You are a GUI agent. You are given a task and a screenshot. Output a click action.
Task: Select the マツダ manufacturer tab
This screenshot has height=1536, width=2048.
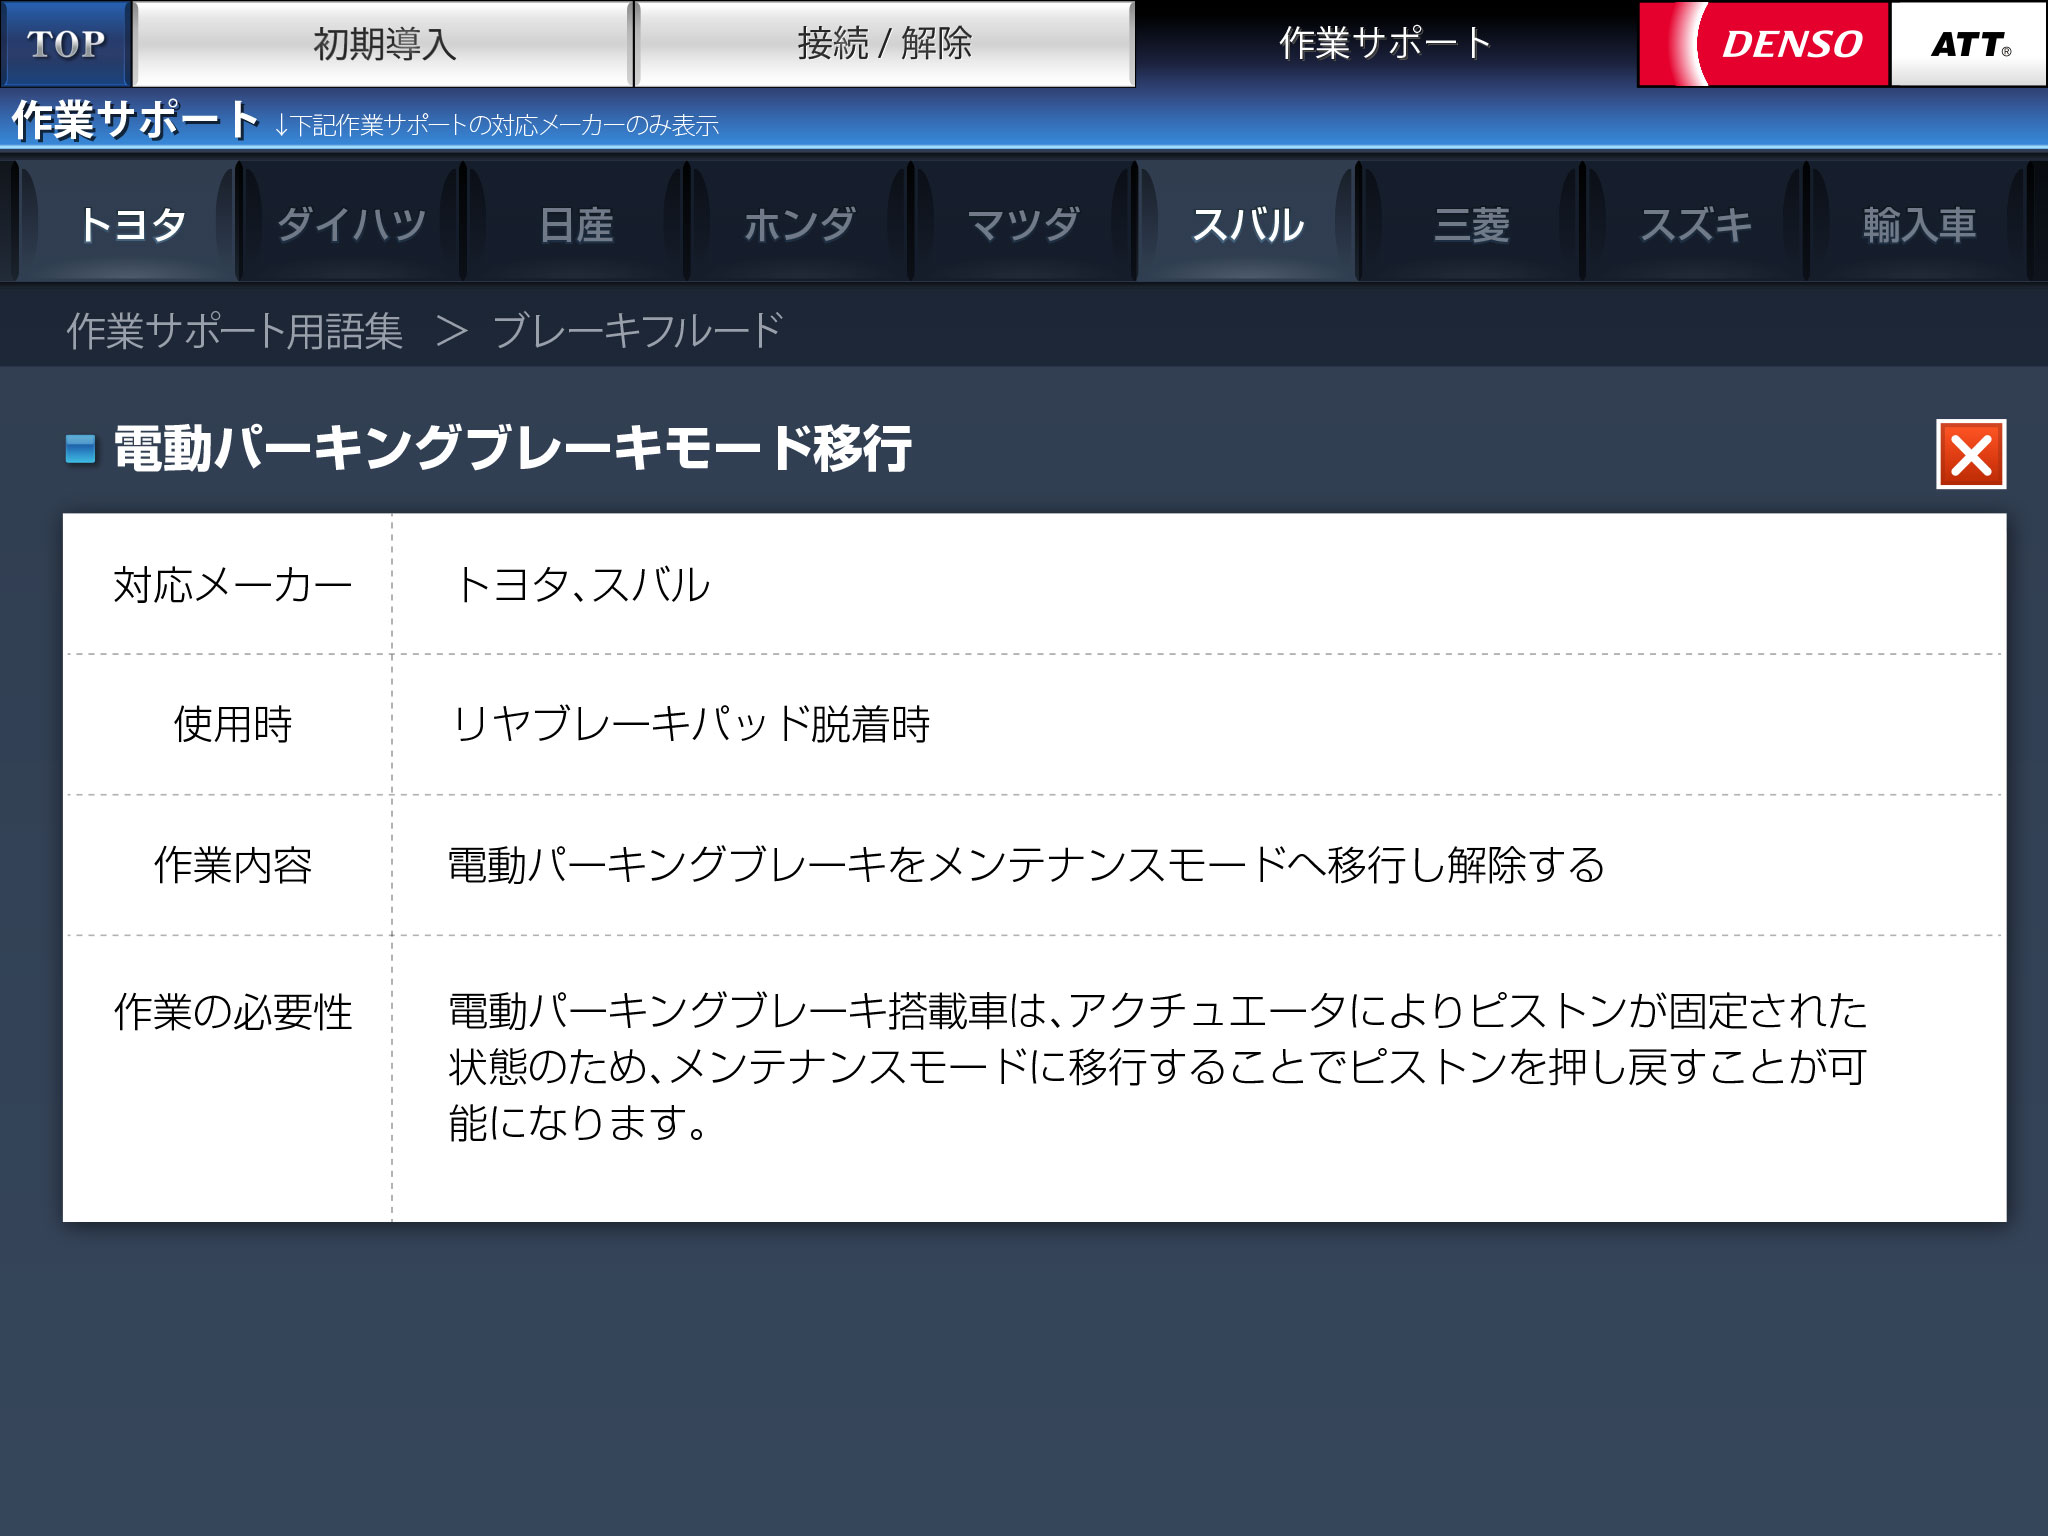pyautogui.click(x=1023, y=224)
